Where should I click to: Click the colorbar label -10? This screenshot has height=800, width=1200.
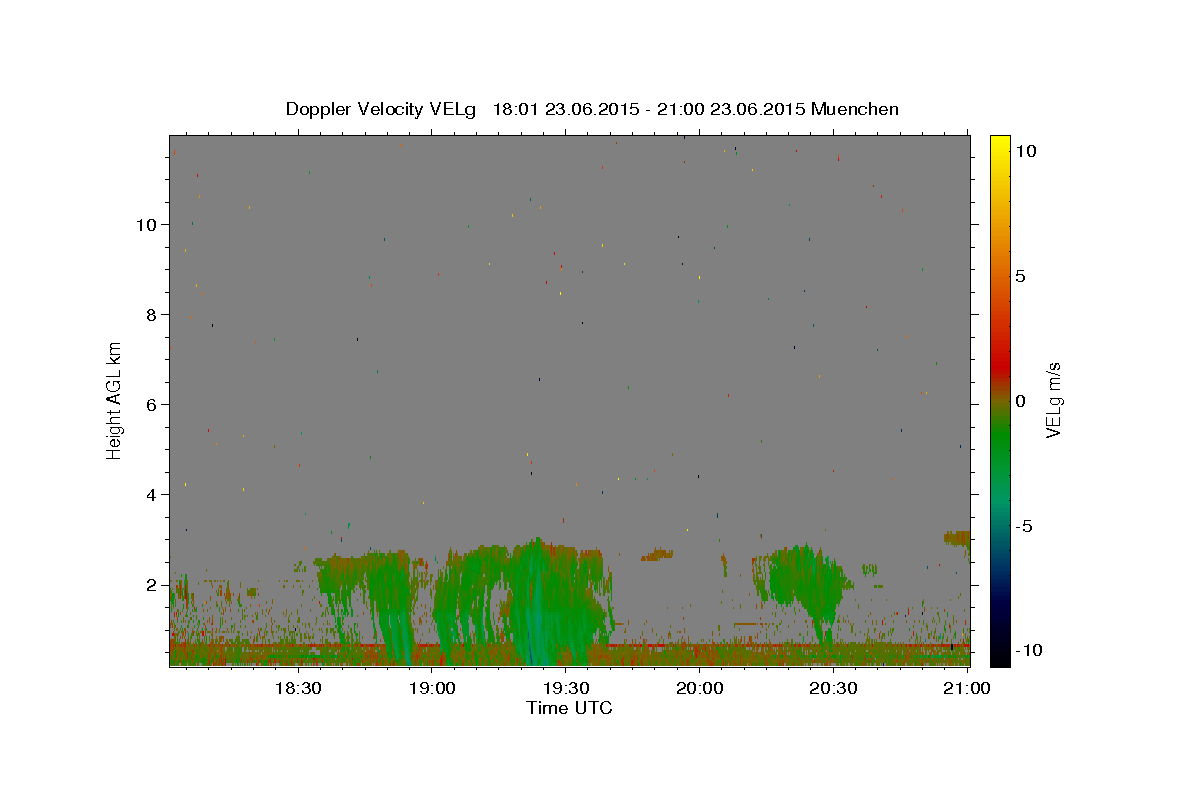tap(1029, 650)
